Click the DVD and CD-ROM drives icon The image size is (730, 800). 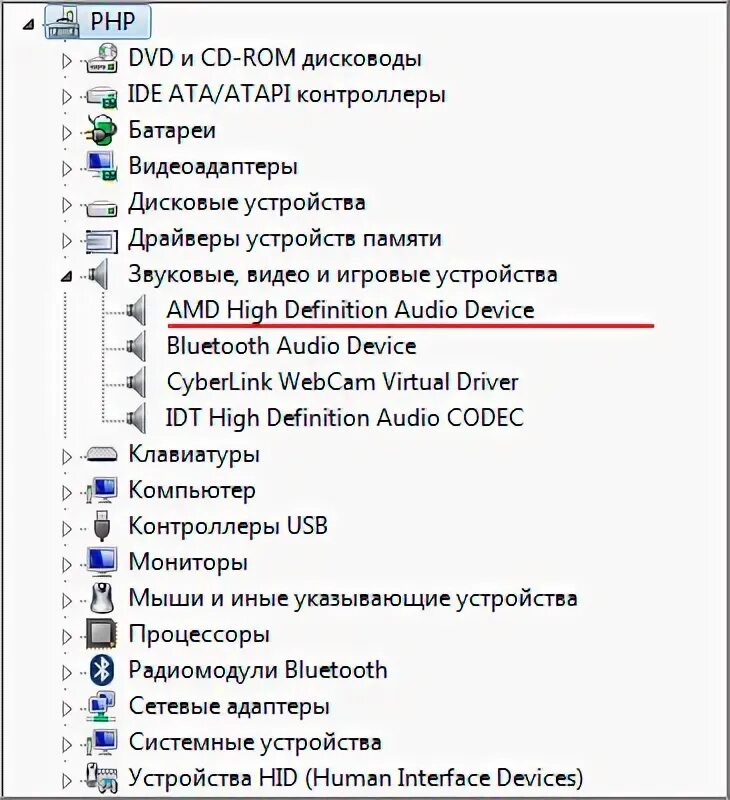102,59
